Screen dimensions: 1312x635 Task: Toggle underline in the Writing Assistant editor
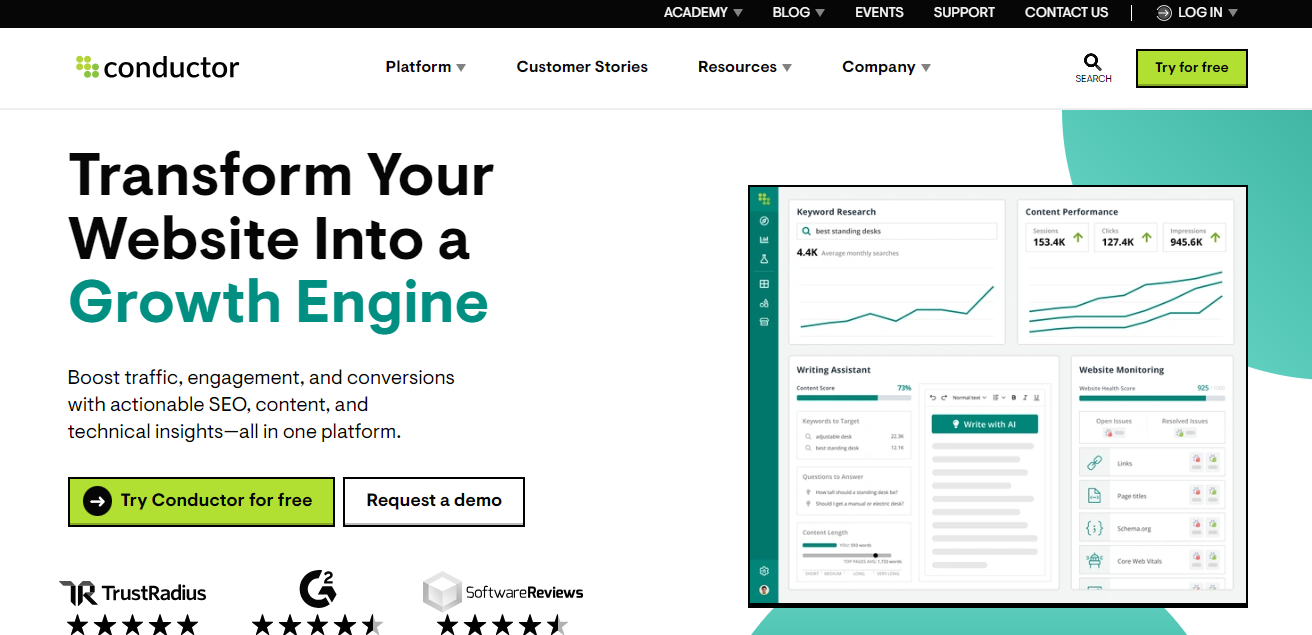click(x=1036, y=398)
